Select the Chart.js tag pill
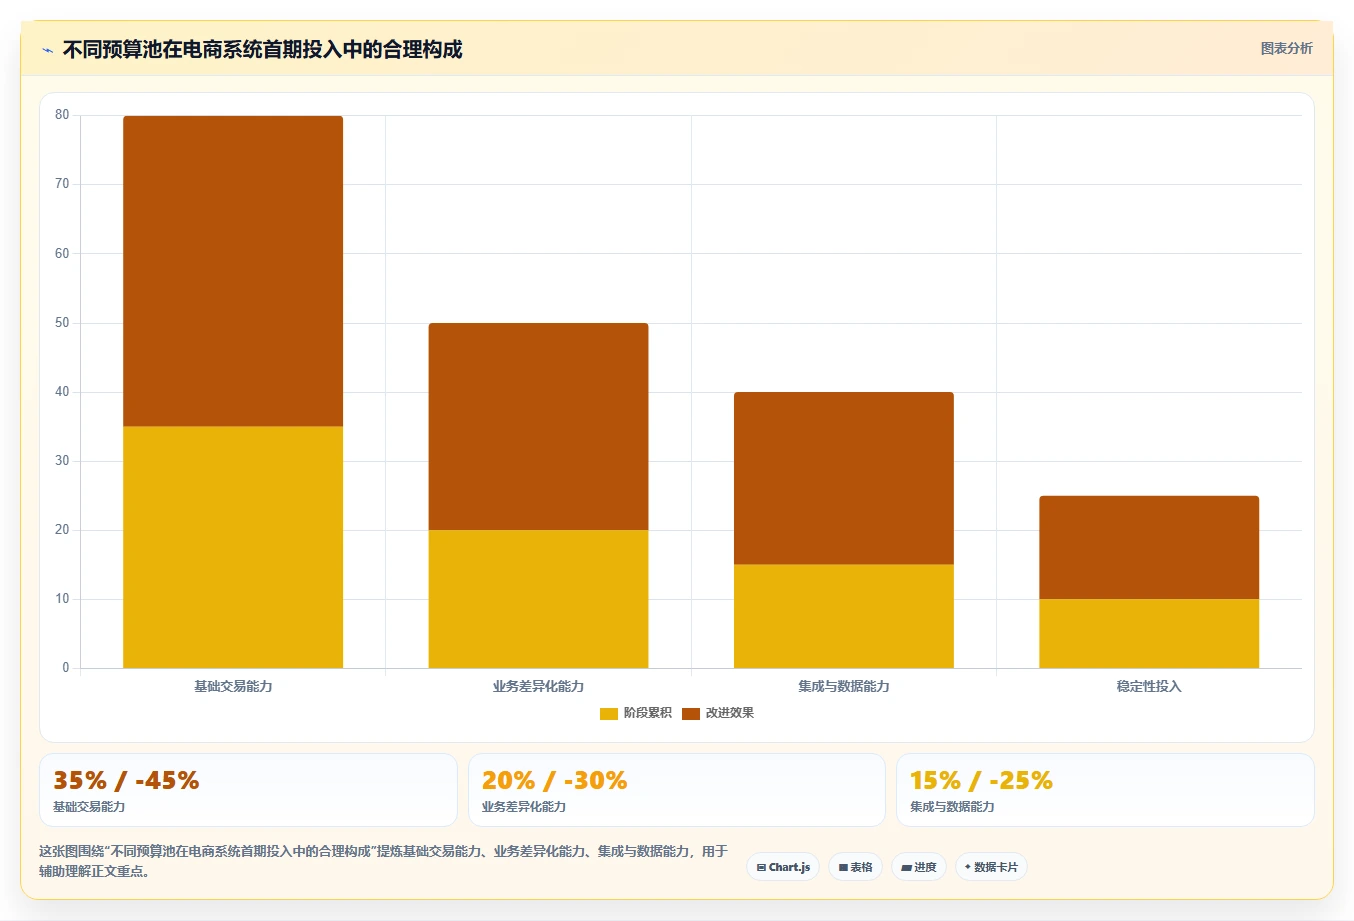Viewport: 1354px width, 921px height. (x=783, y=867)
